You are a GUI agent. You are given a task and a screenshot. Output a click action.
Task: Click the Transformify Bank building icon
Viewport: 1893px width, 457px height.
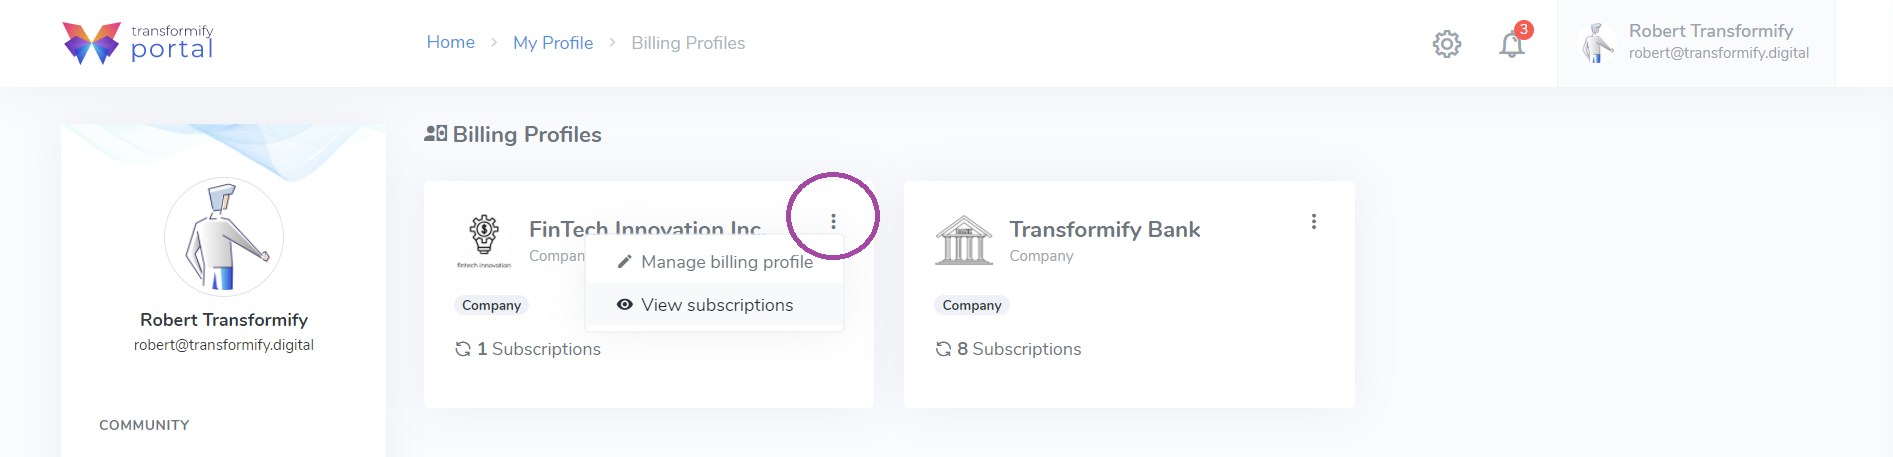point(964,240)
